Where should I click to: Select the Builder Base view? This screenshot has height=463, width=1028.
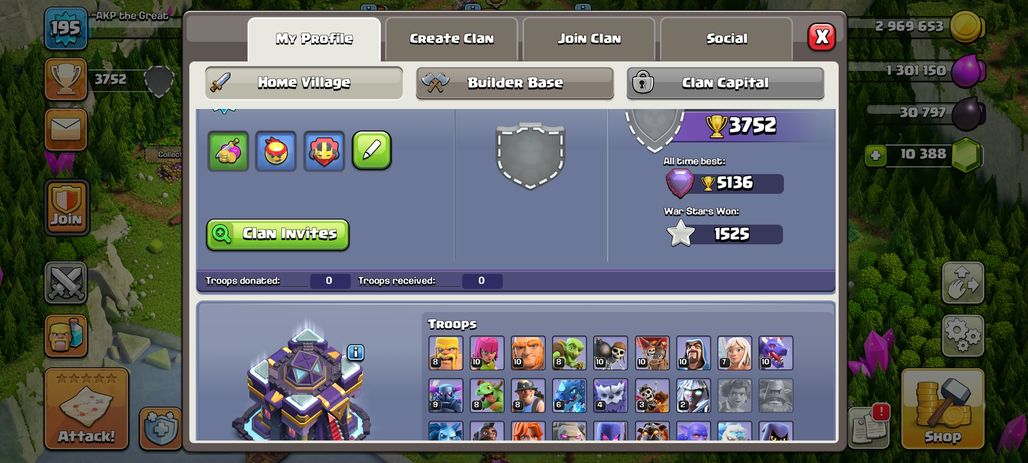[515, 83]
